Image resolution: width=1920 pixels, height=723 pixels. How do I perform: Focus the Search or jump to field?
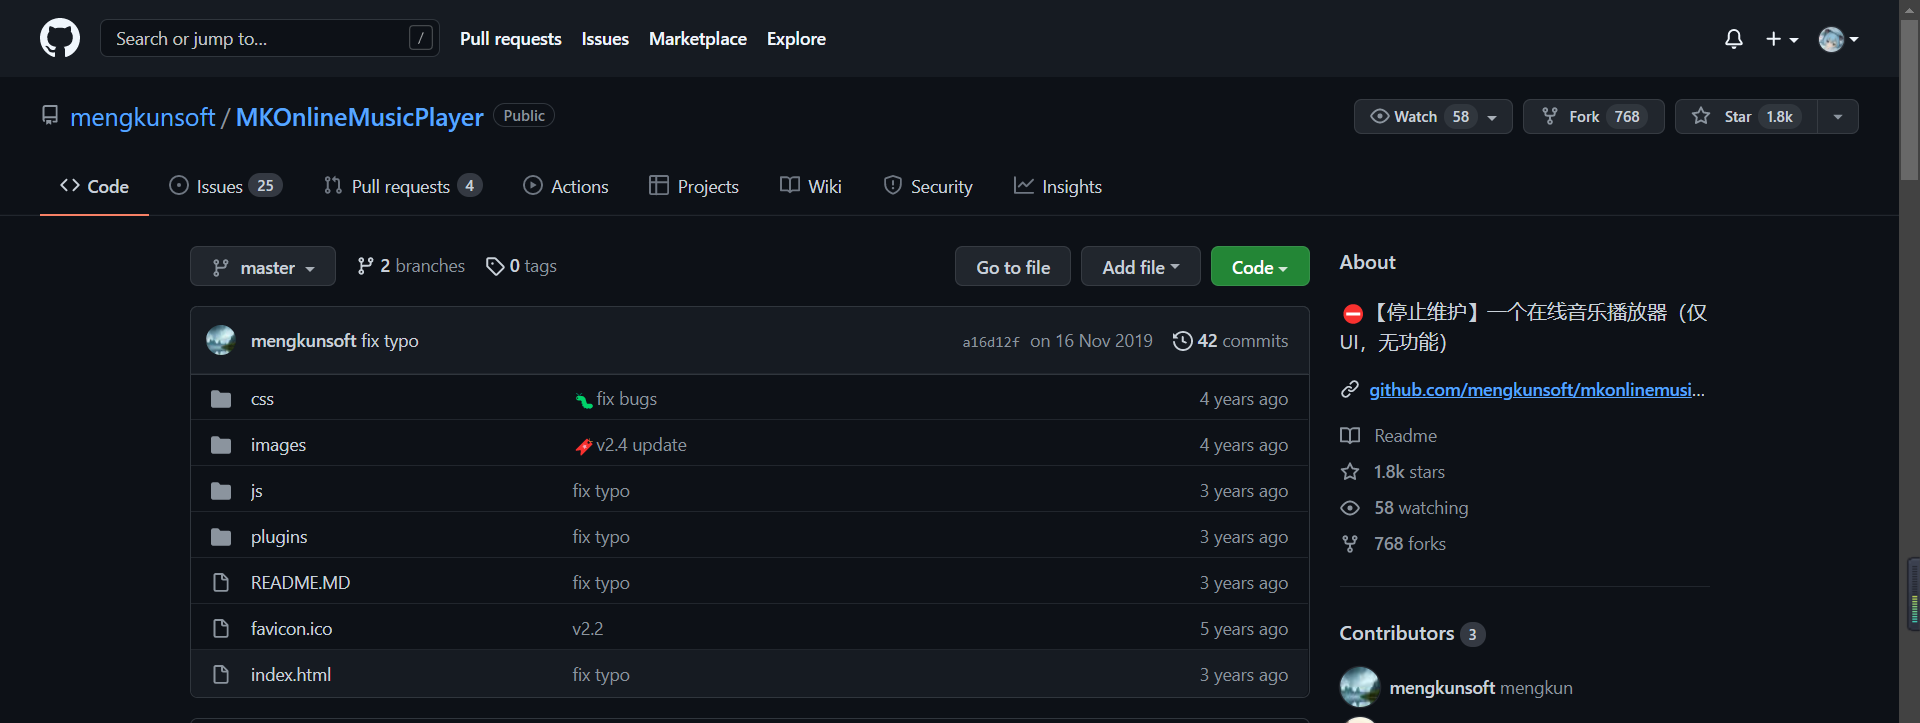click(270, 38)
